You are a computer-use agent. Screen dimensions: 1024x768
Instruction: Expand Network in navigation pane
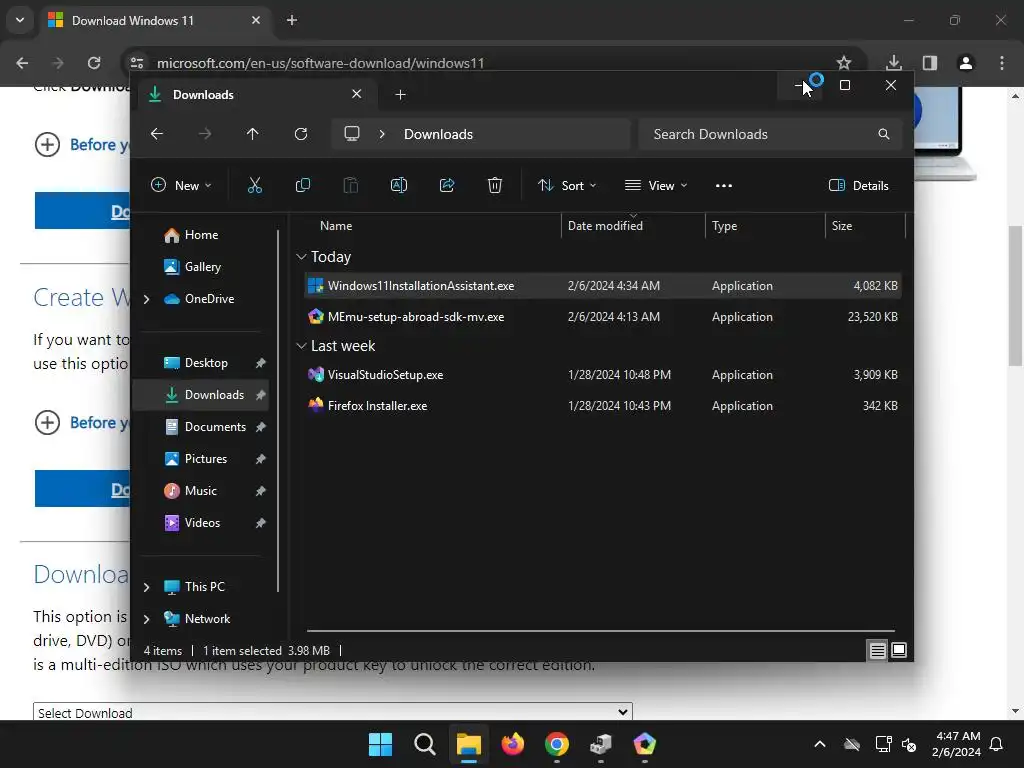click(146, 619)
